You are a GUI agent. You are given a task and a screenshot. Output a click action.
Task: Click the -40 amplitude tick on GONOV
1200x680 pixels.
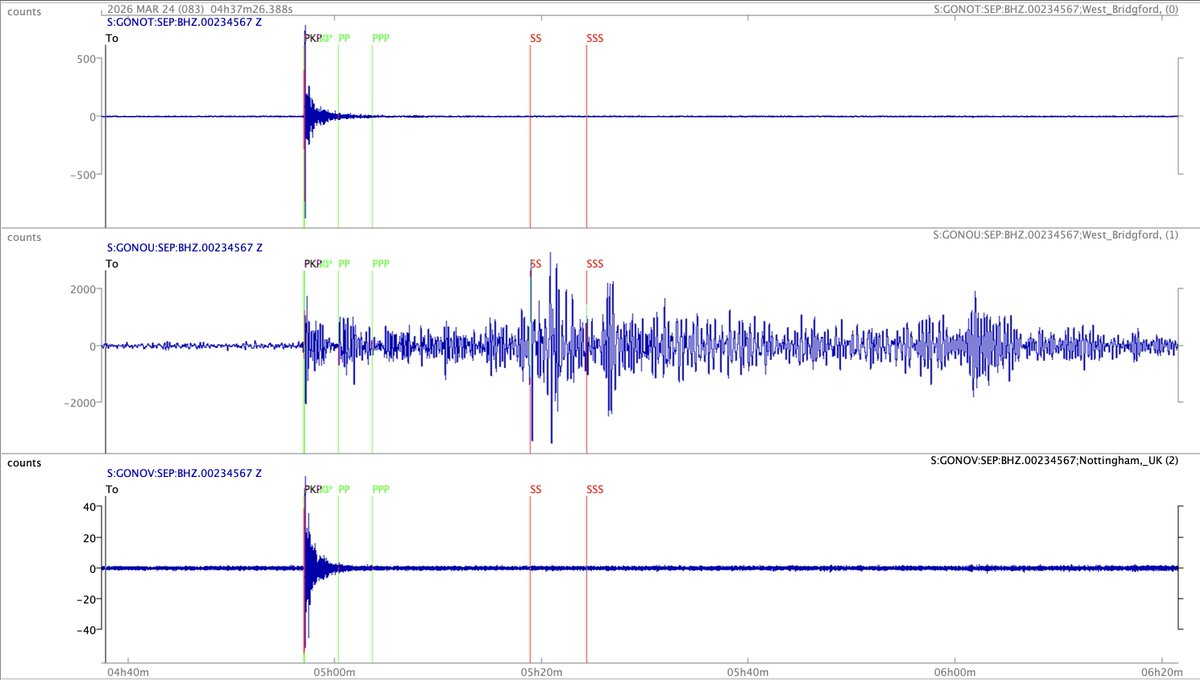(x=85, y=630)
